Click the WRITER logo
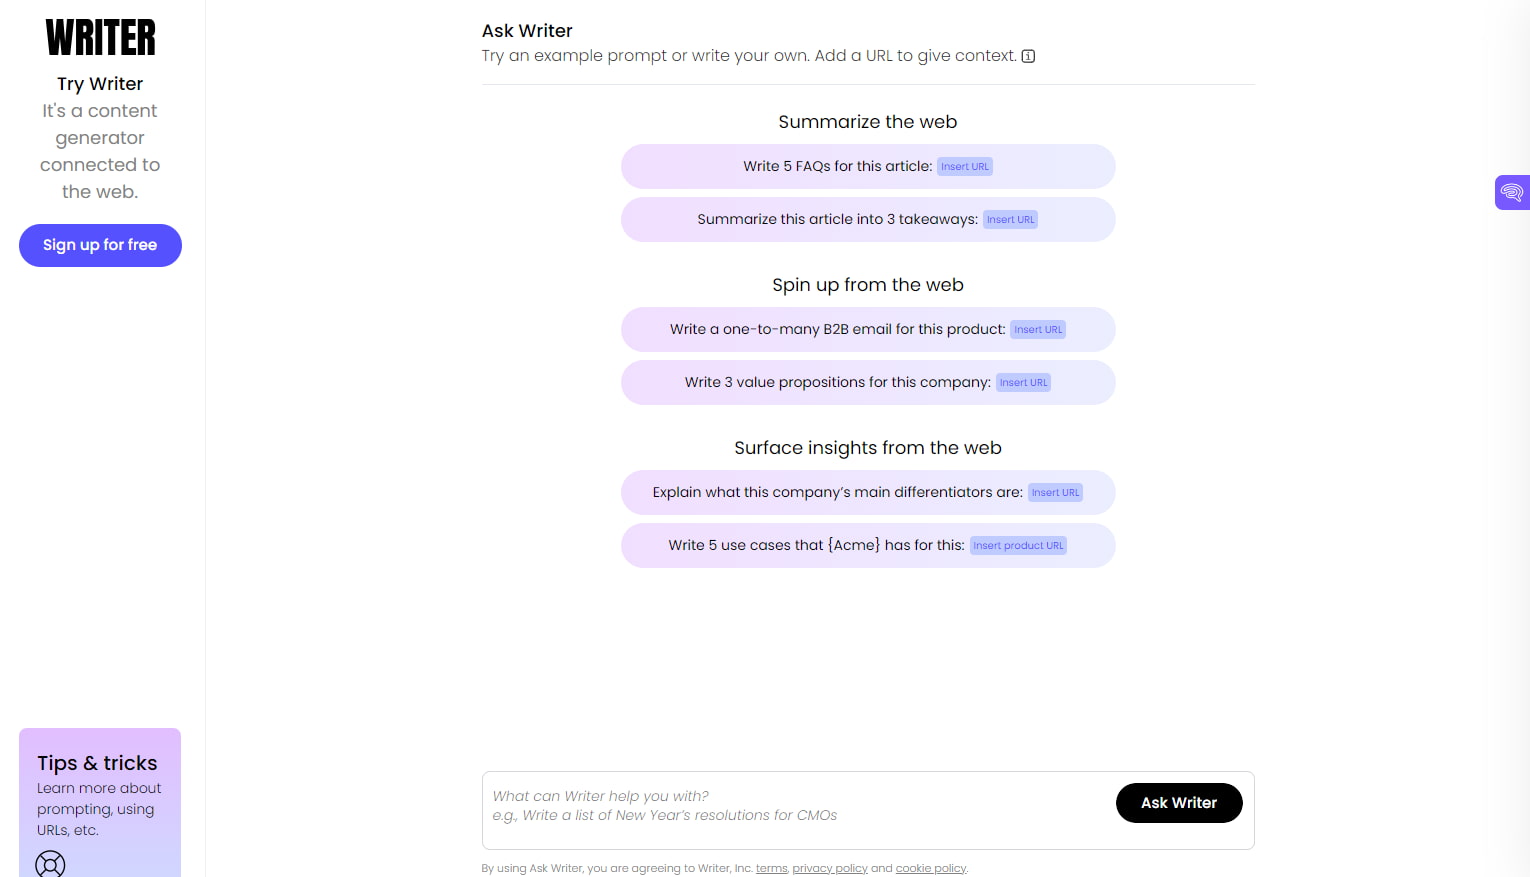 point(99,36)
